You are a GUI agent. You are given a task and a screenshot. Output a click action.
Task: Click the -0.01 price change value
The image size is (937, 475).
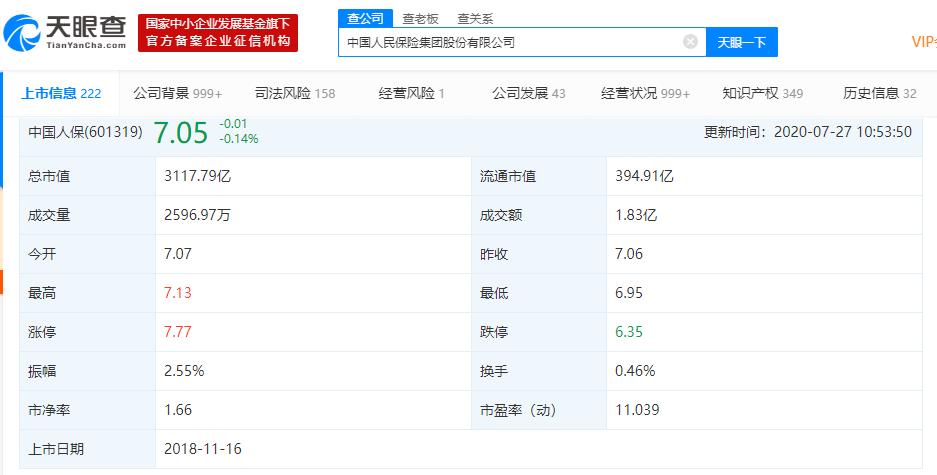click(x=233, y=124)
